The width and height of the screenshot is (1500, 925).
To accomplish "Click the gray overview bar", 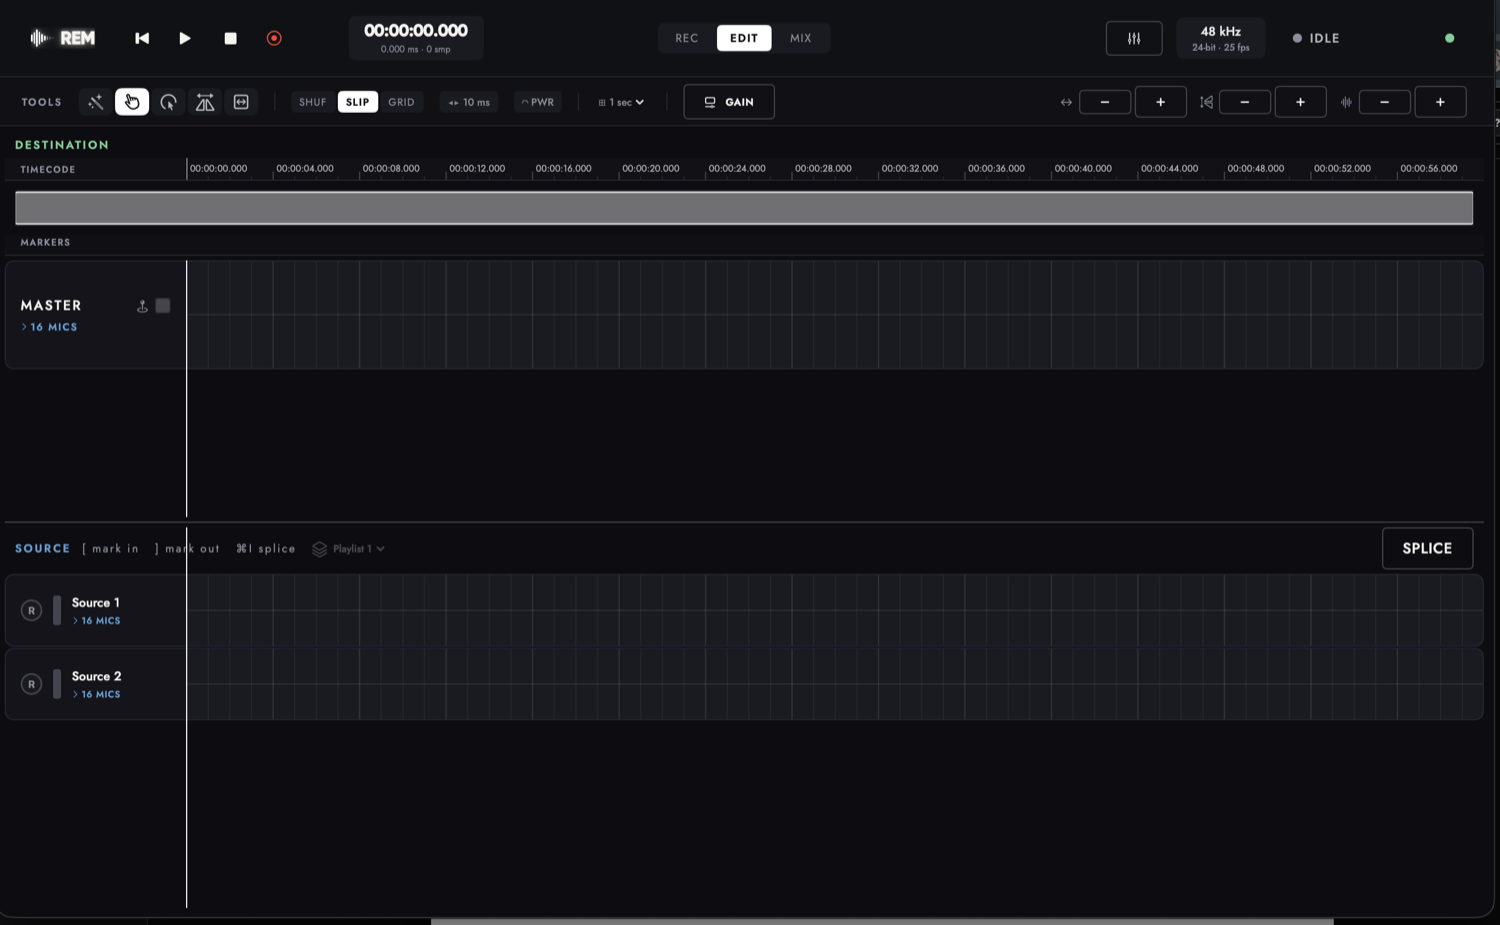I will pyautogui.click(x=744, y=208).
